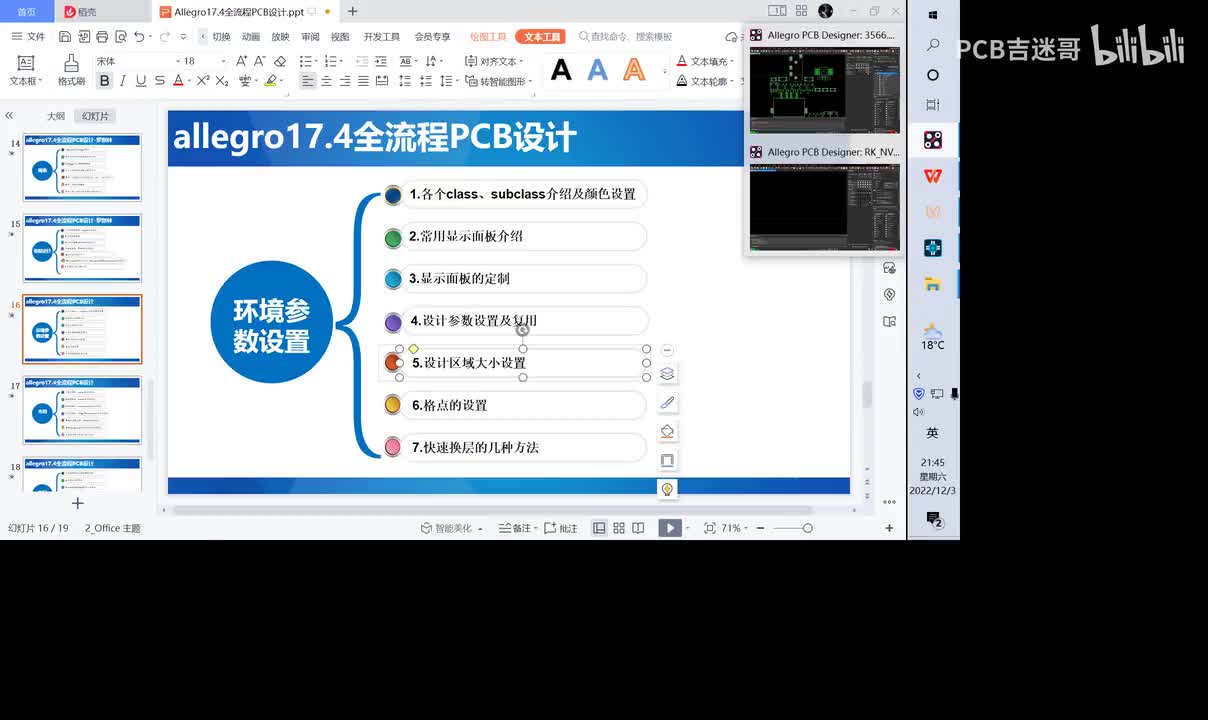
Task: Click the zoom slider handle in the status bar
Action: [x=808, y=528]
